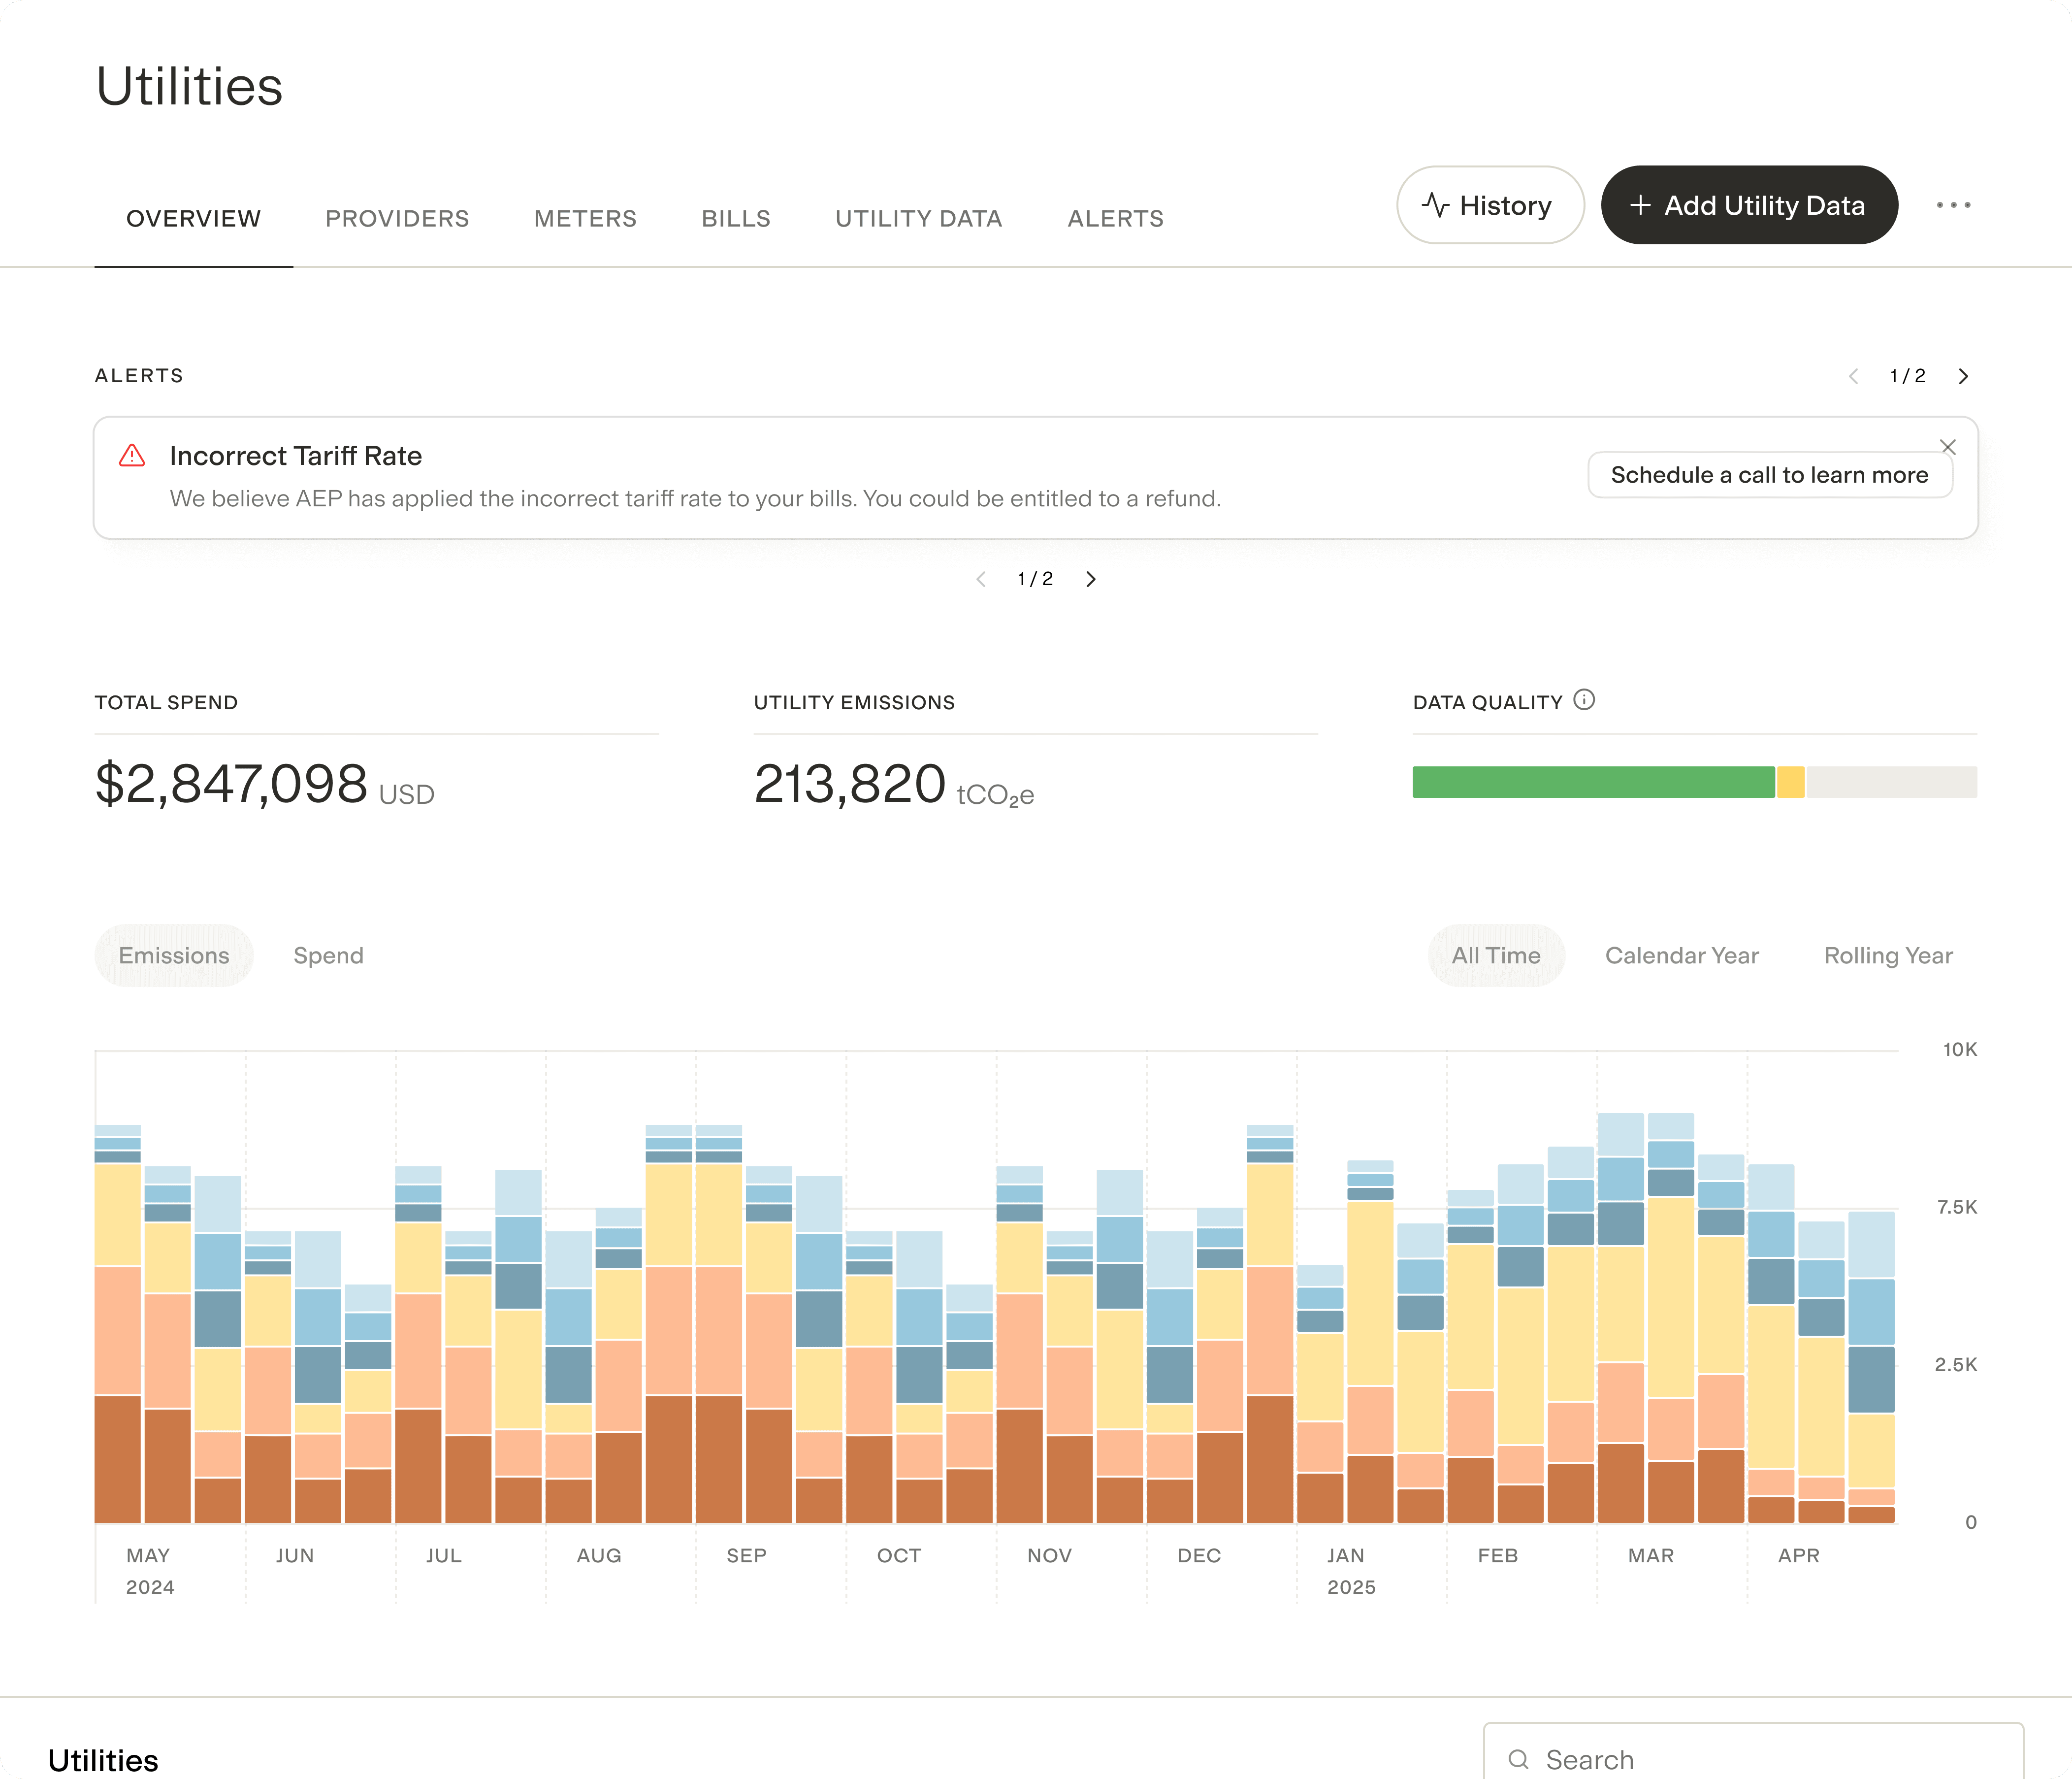Click the red warning triangle icon
2072x1779 pixels.
click(x=132, y=456)
